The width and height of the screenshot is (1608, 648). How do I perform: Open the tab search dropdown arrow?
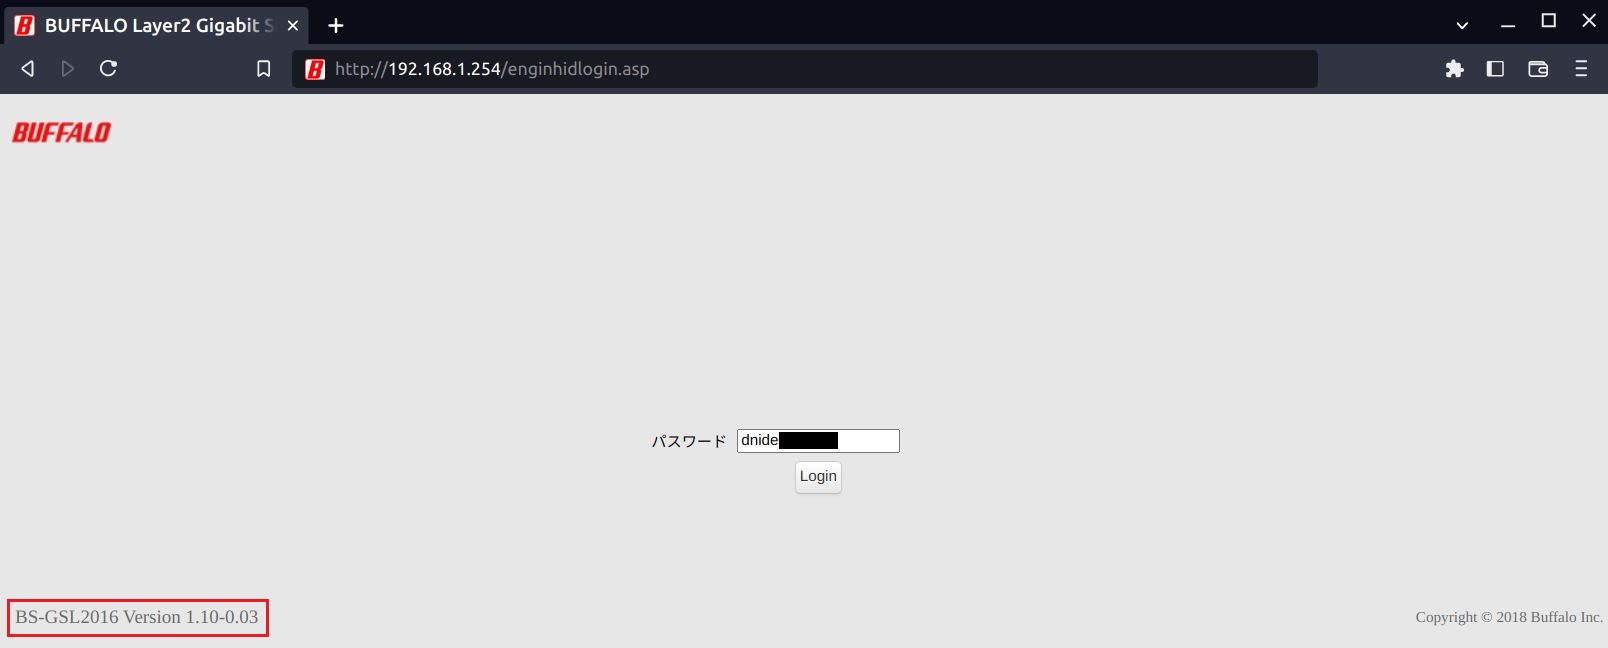coord(1462,25)
